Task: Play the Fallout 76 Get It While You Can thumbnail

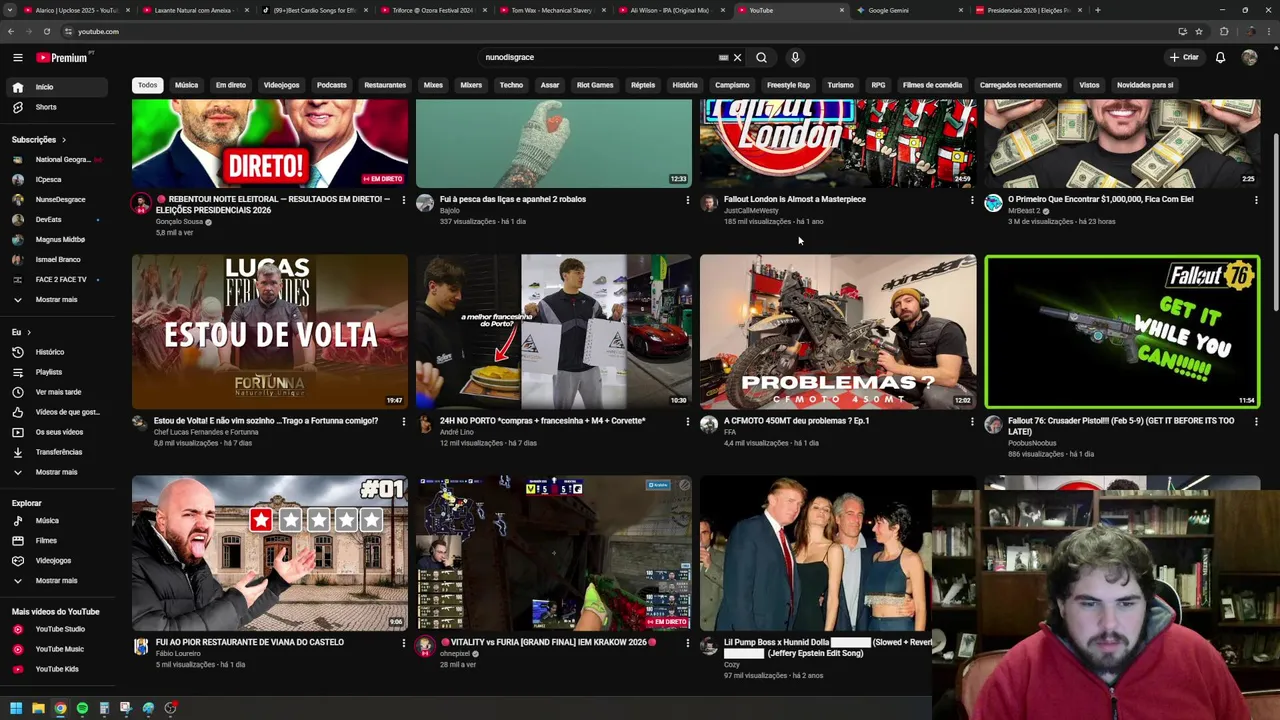Action: coord(1122,332)
